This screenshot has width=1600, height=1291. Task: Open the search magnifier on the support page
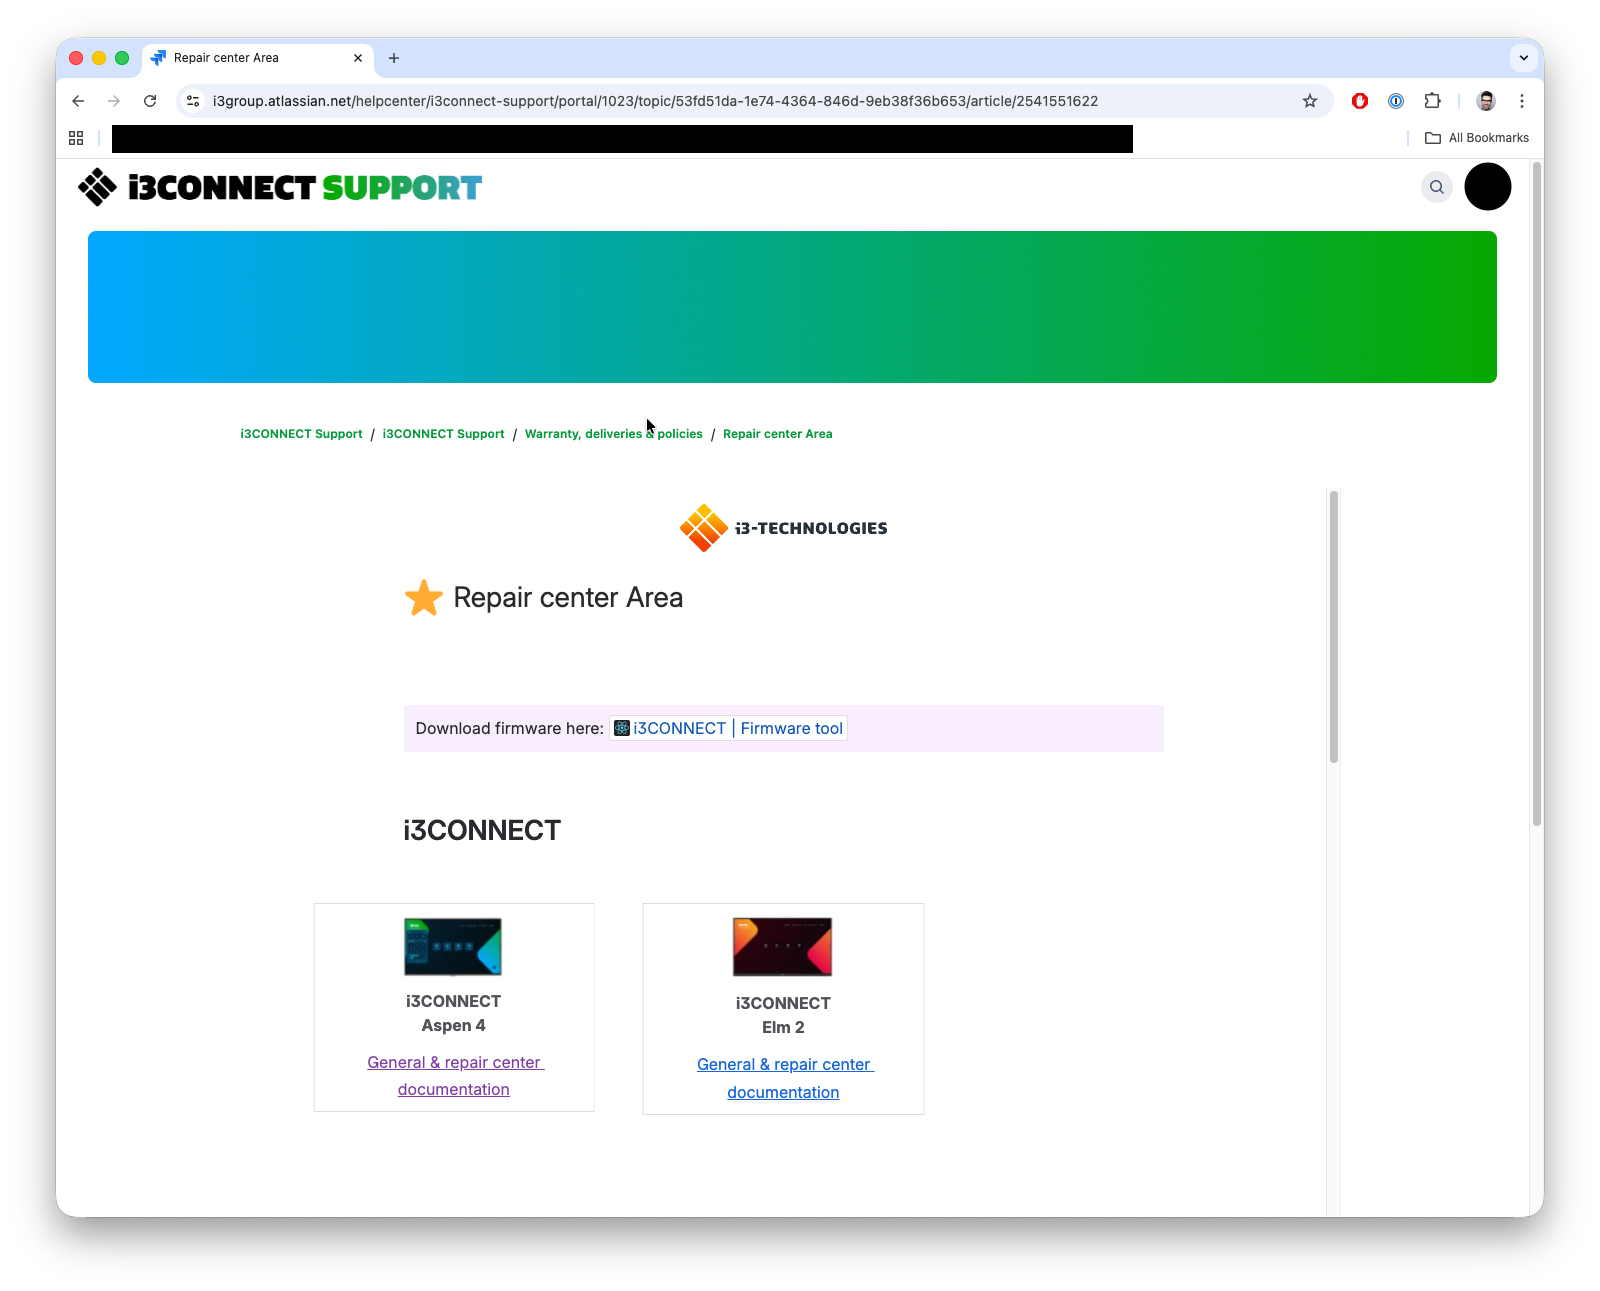tap(1436, 187)
